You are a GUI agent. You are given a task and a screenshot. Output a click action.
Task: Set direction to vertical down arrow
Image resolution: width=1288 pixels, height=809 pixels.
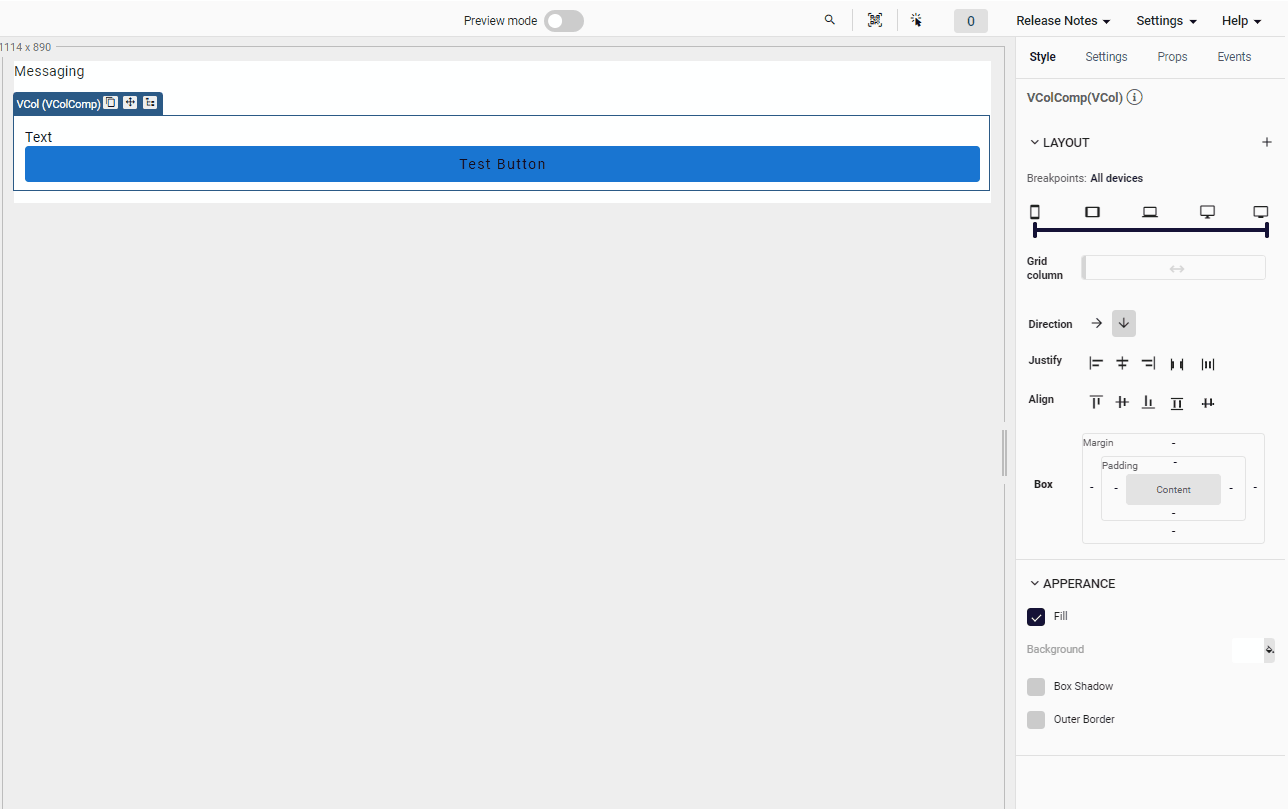(x=1124, y=324)
